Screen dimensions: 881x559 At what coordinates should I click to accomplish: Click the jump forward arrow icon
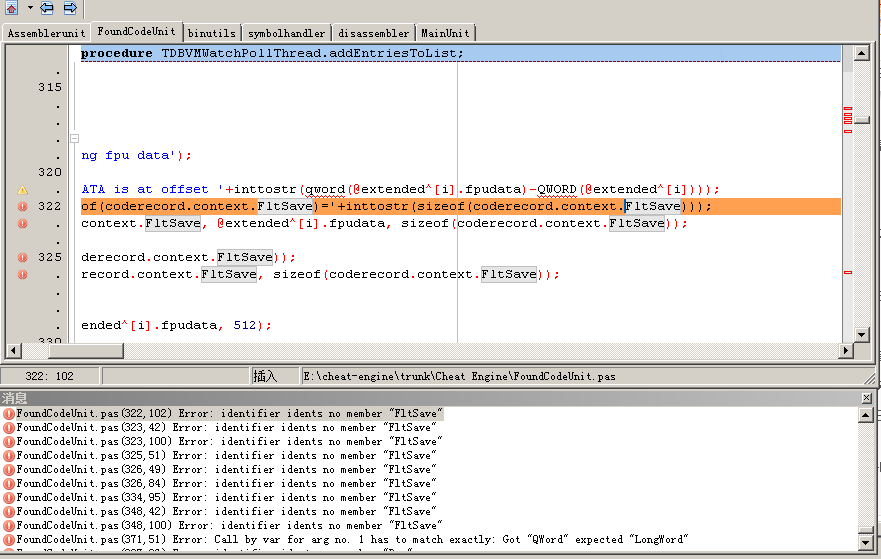pos(70,8)
